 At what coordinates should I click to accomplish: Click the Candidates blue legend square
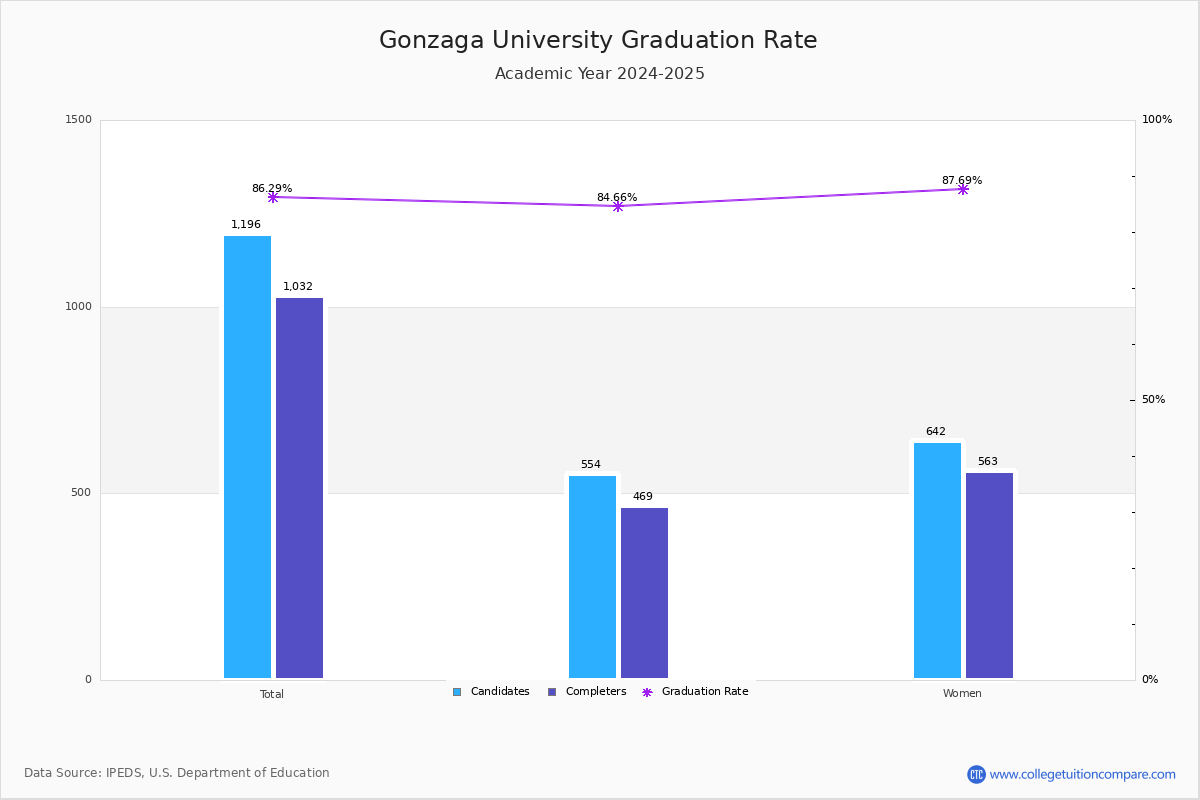(x=457, y=692)
